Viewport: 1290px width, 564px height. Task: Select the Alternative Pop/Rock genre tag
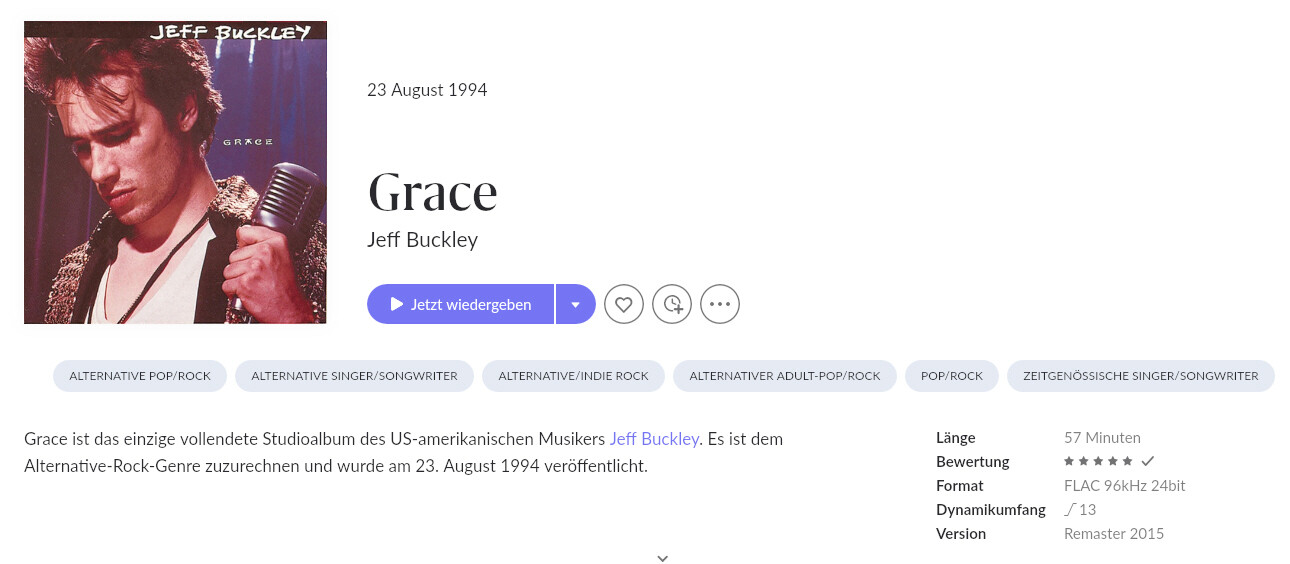[140, 376]
